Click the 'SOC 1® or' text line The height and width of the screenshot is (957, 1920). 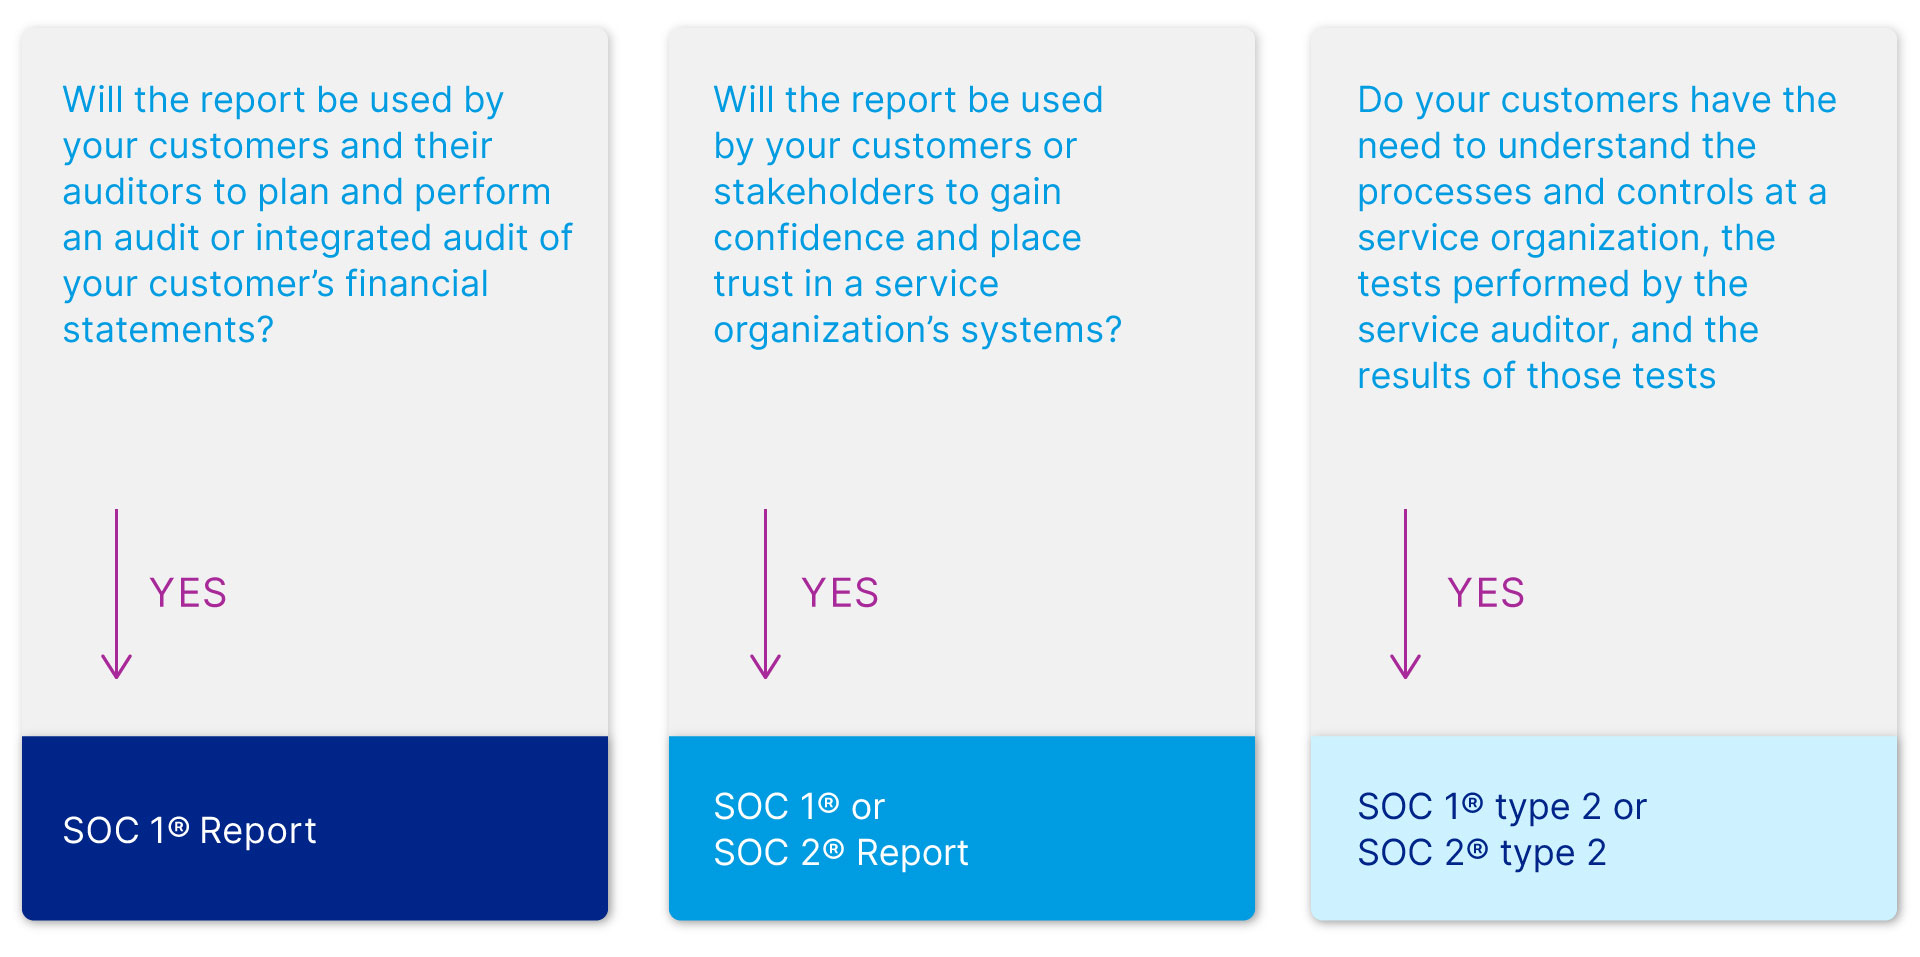click(x=799, y=807)
